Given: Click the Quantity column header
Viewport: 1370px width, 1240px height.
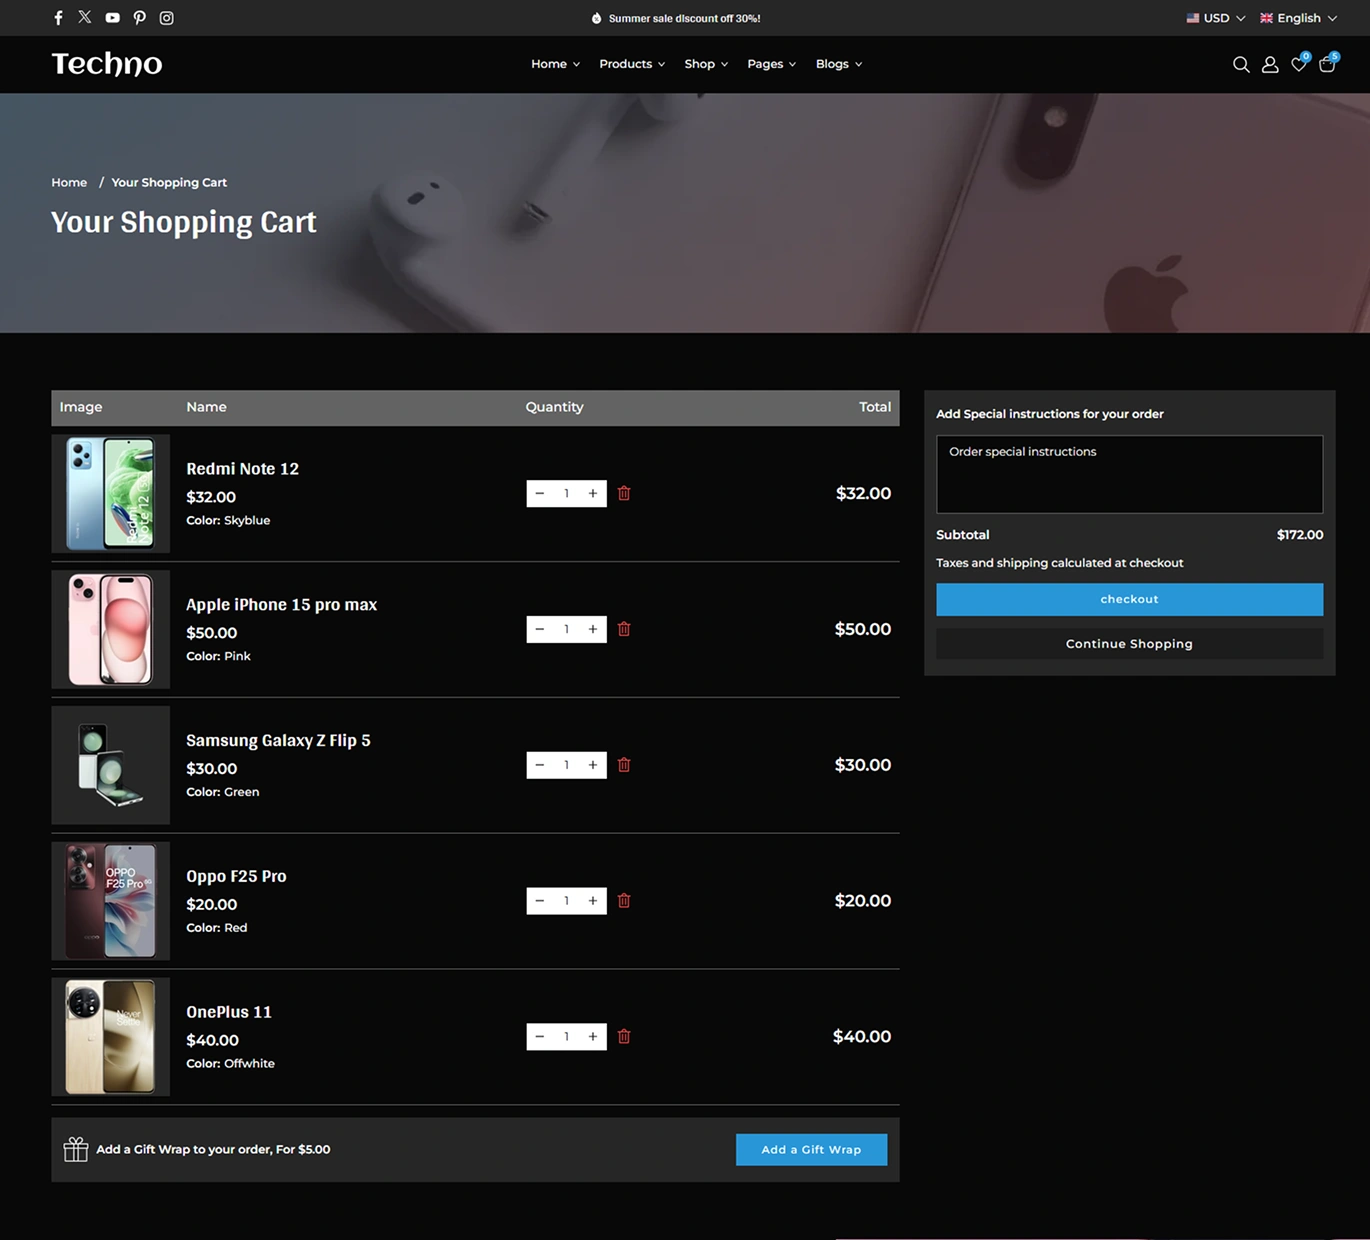Looking at the screenshot, I should click(x=554, y=407).
